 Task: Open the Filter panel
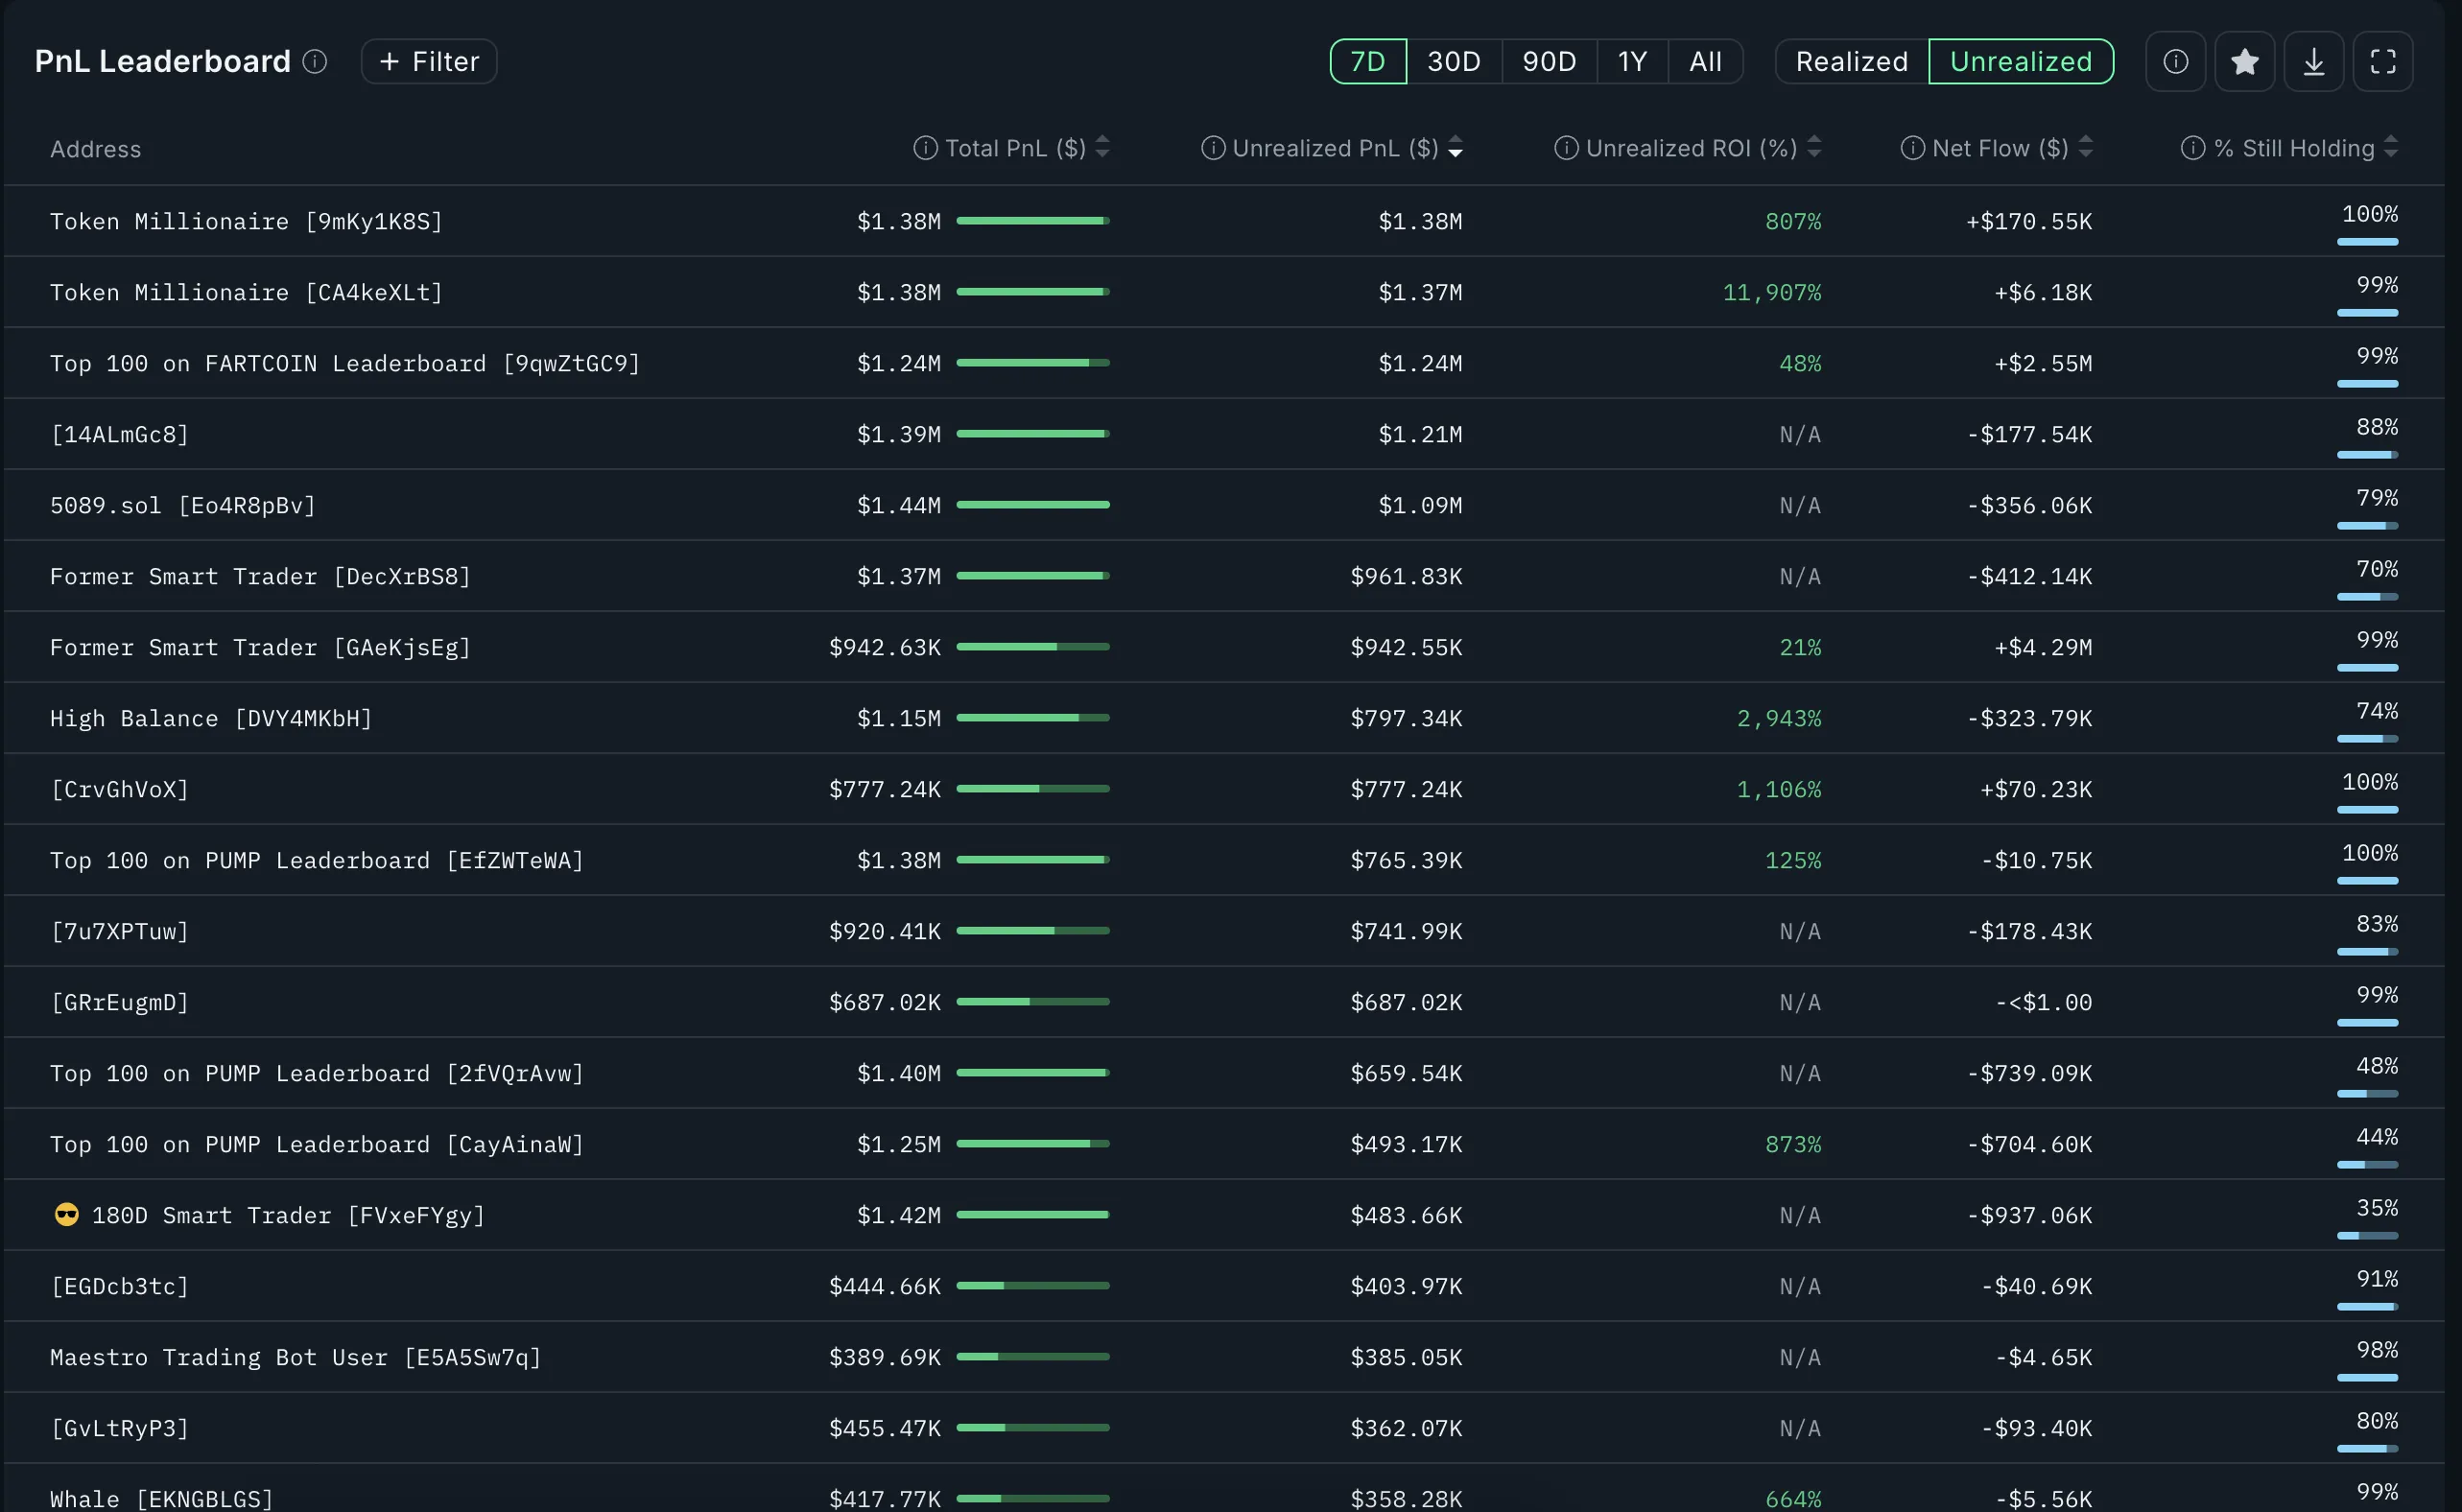point(428,61)
